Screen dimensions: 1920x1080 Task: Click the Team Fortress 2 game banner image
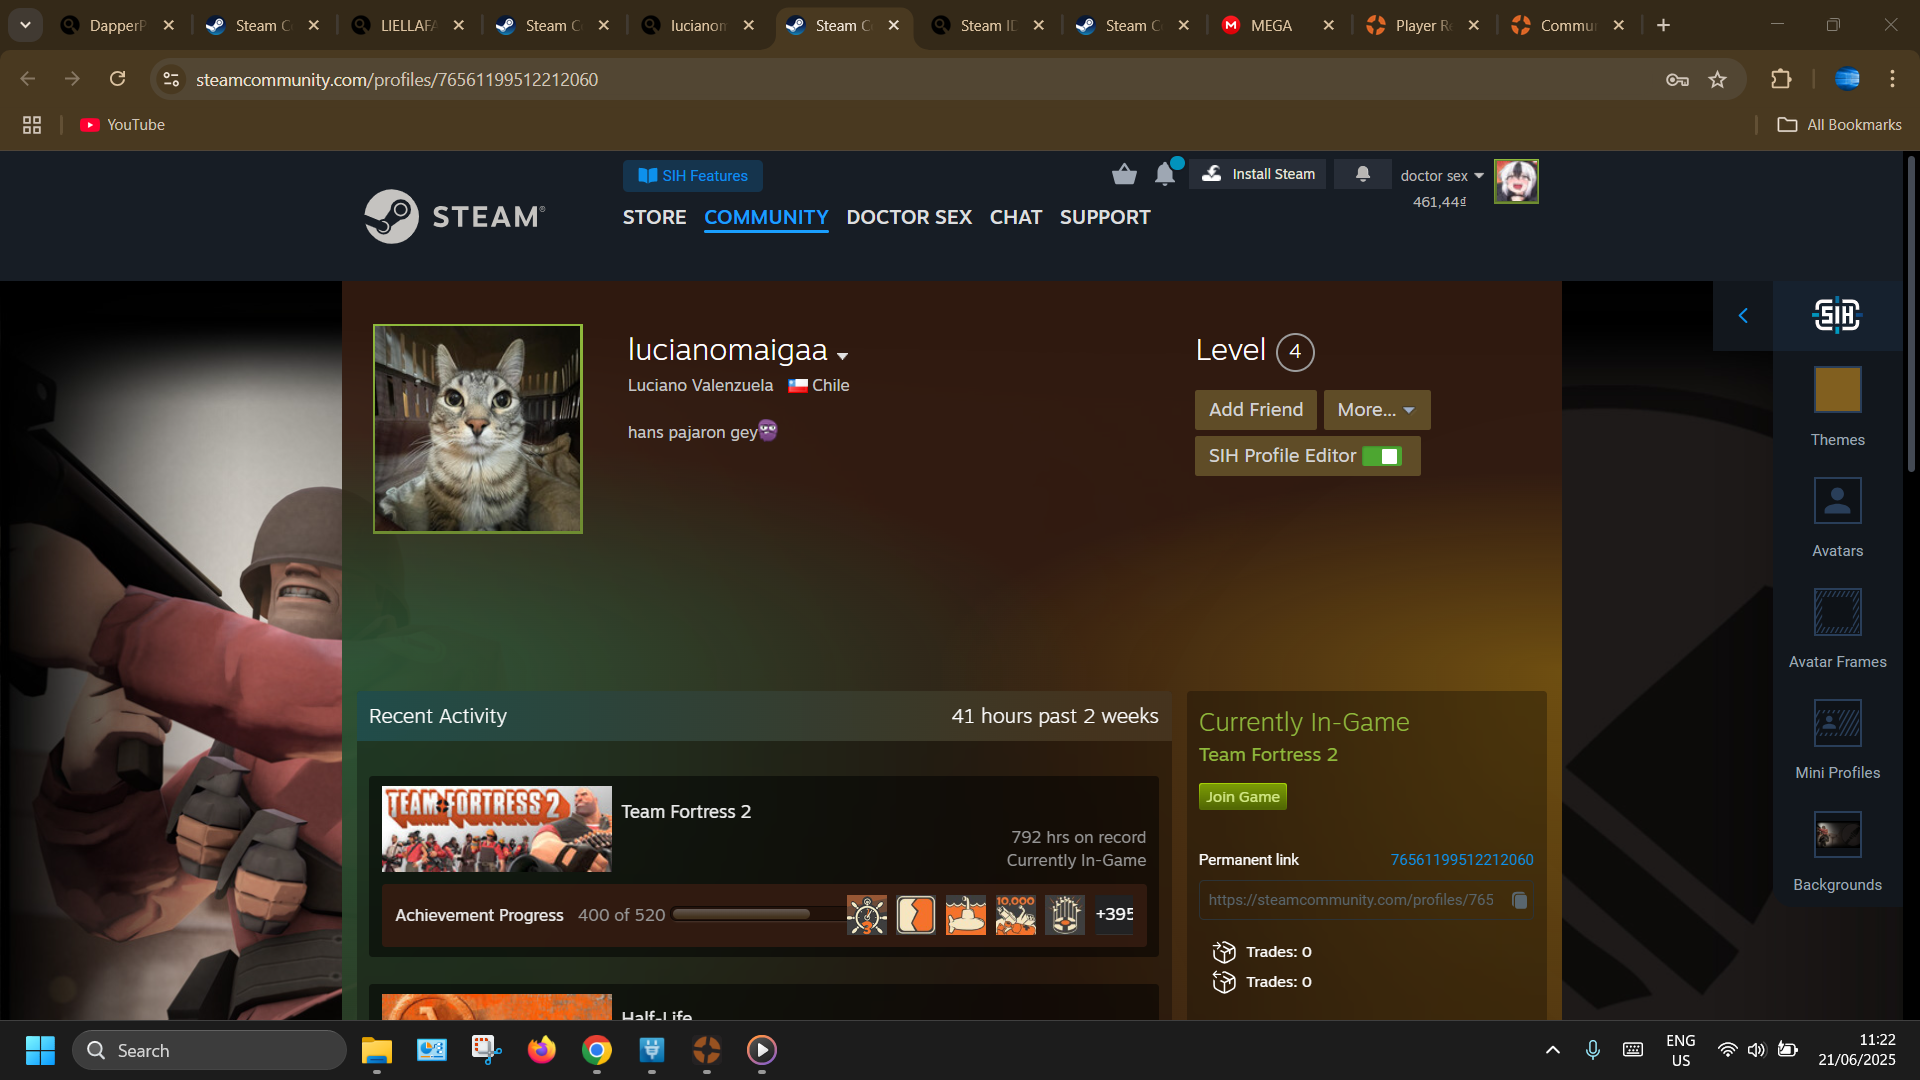pos(496,829)
